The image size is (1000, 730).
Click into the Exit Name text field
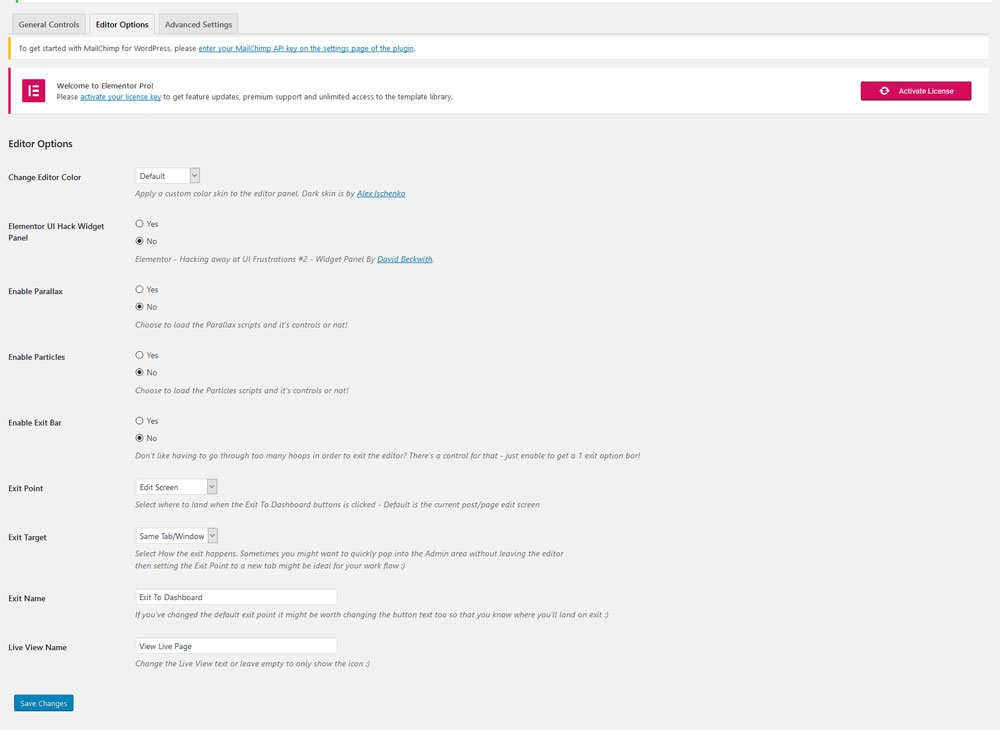[x=236, y=597]
